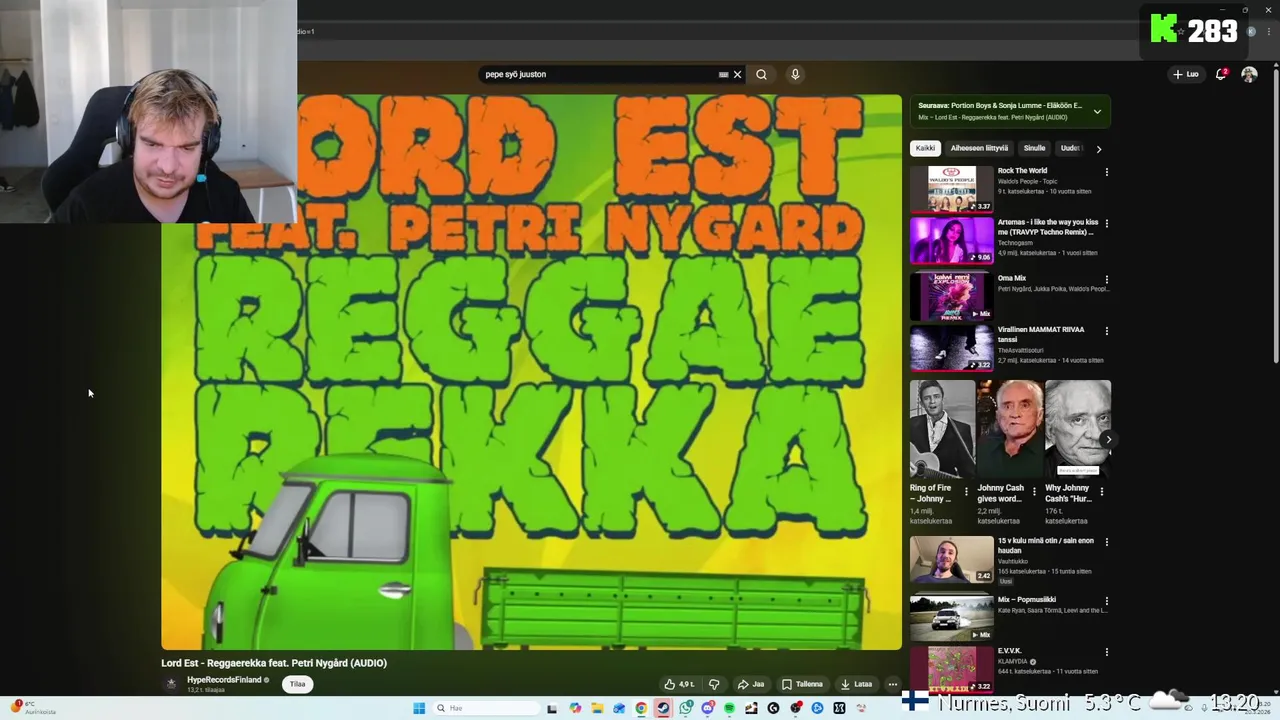Open the on-screen keyboard icon in search box
Image resolution: width=1280 pixels, height=720 pixels.
coord(723,74)
